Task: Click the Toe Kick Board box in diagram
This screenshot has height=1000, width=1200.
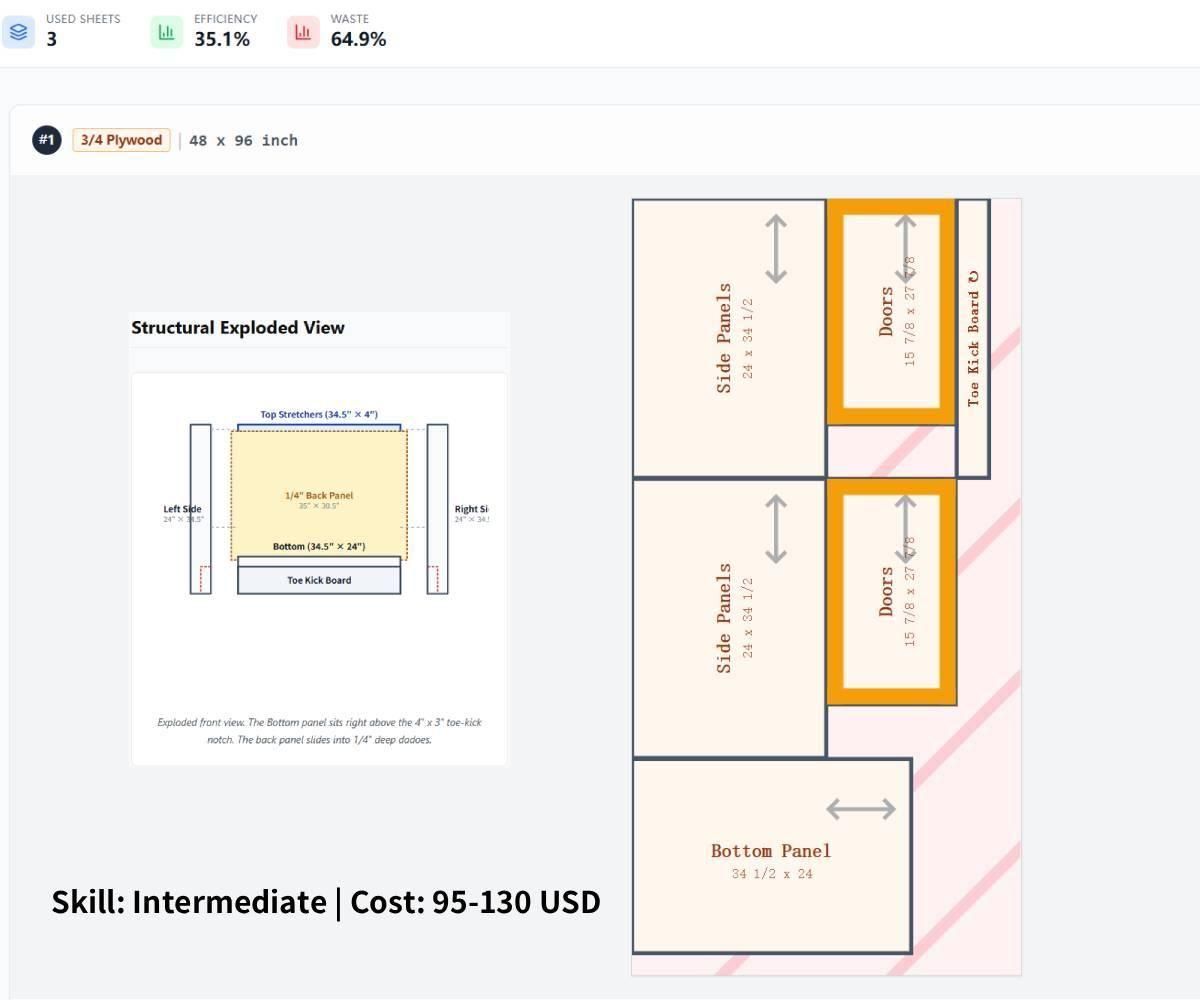Action: click(x=319, y=580)
